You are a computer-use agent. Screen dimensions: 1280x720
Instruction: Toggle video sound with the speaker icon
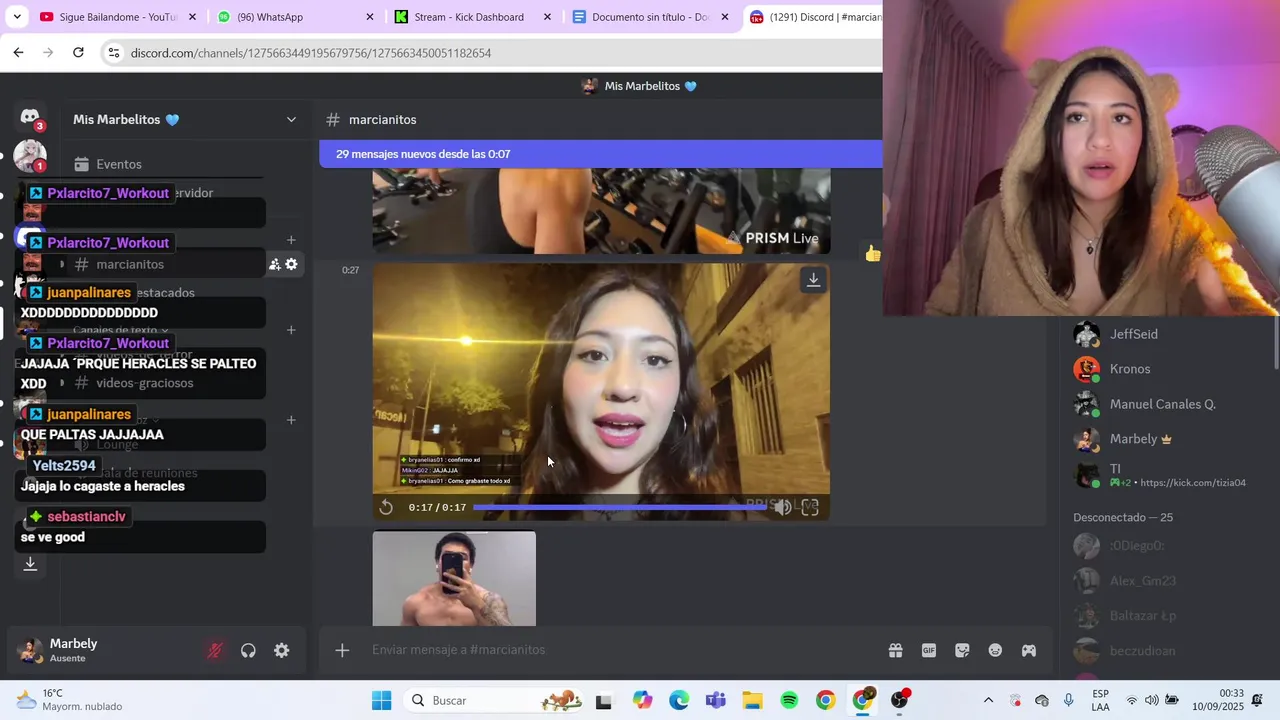(783, 507)
